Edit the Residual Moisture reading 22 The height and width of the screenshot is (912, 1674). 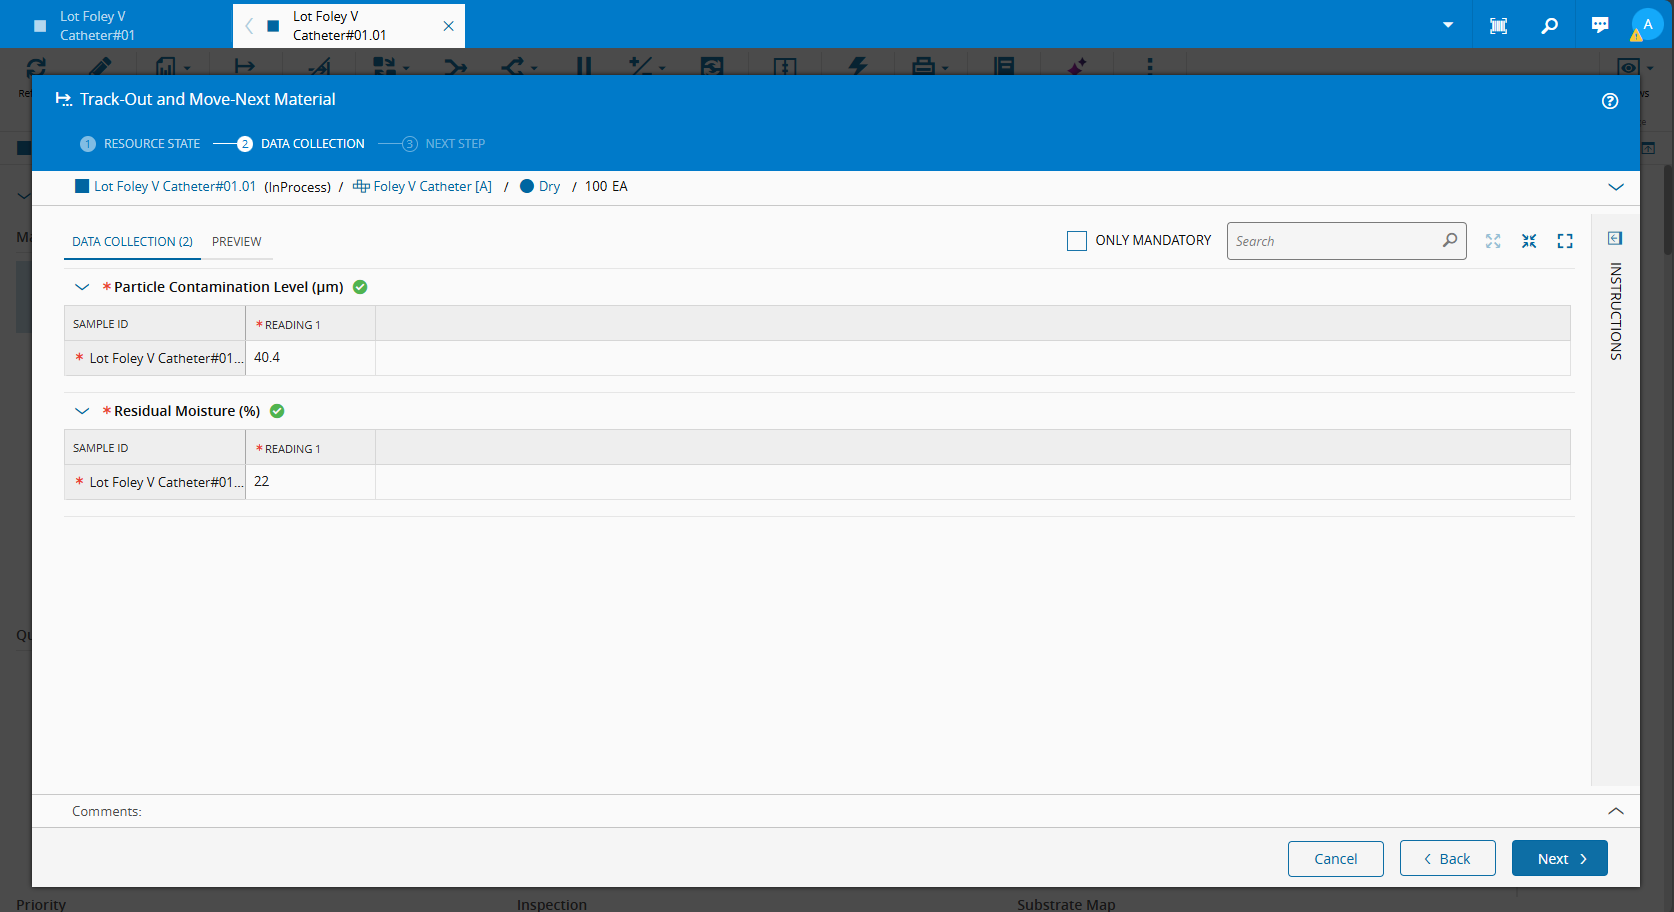tap(310, 482)
